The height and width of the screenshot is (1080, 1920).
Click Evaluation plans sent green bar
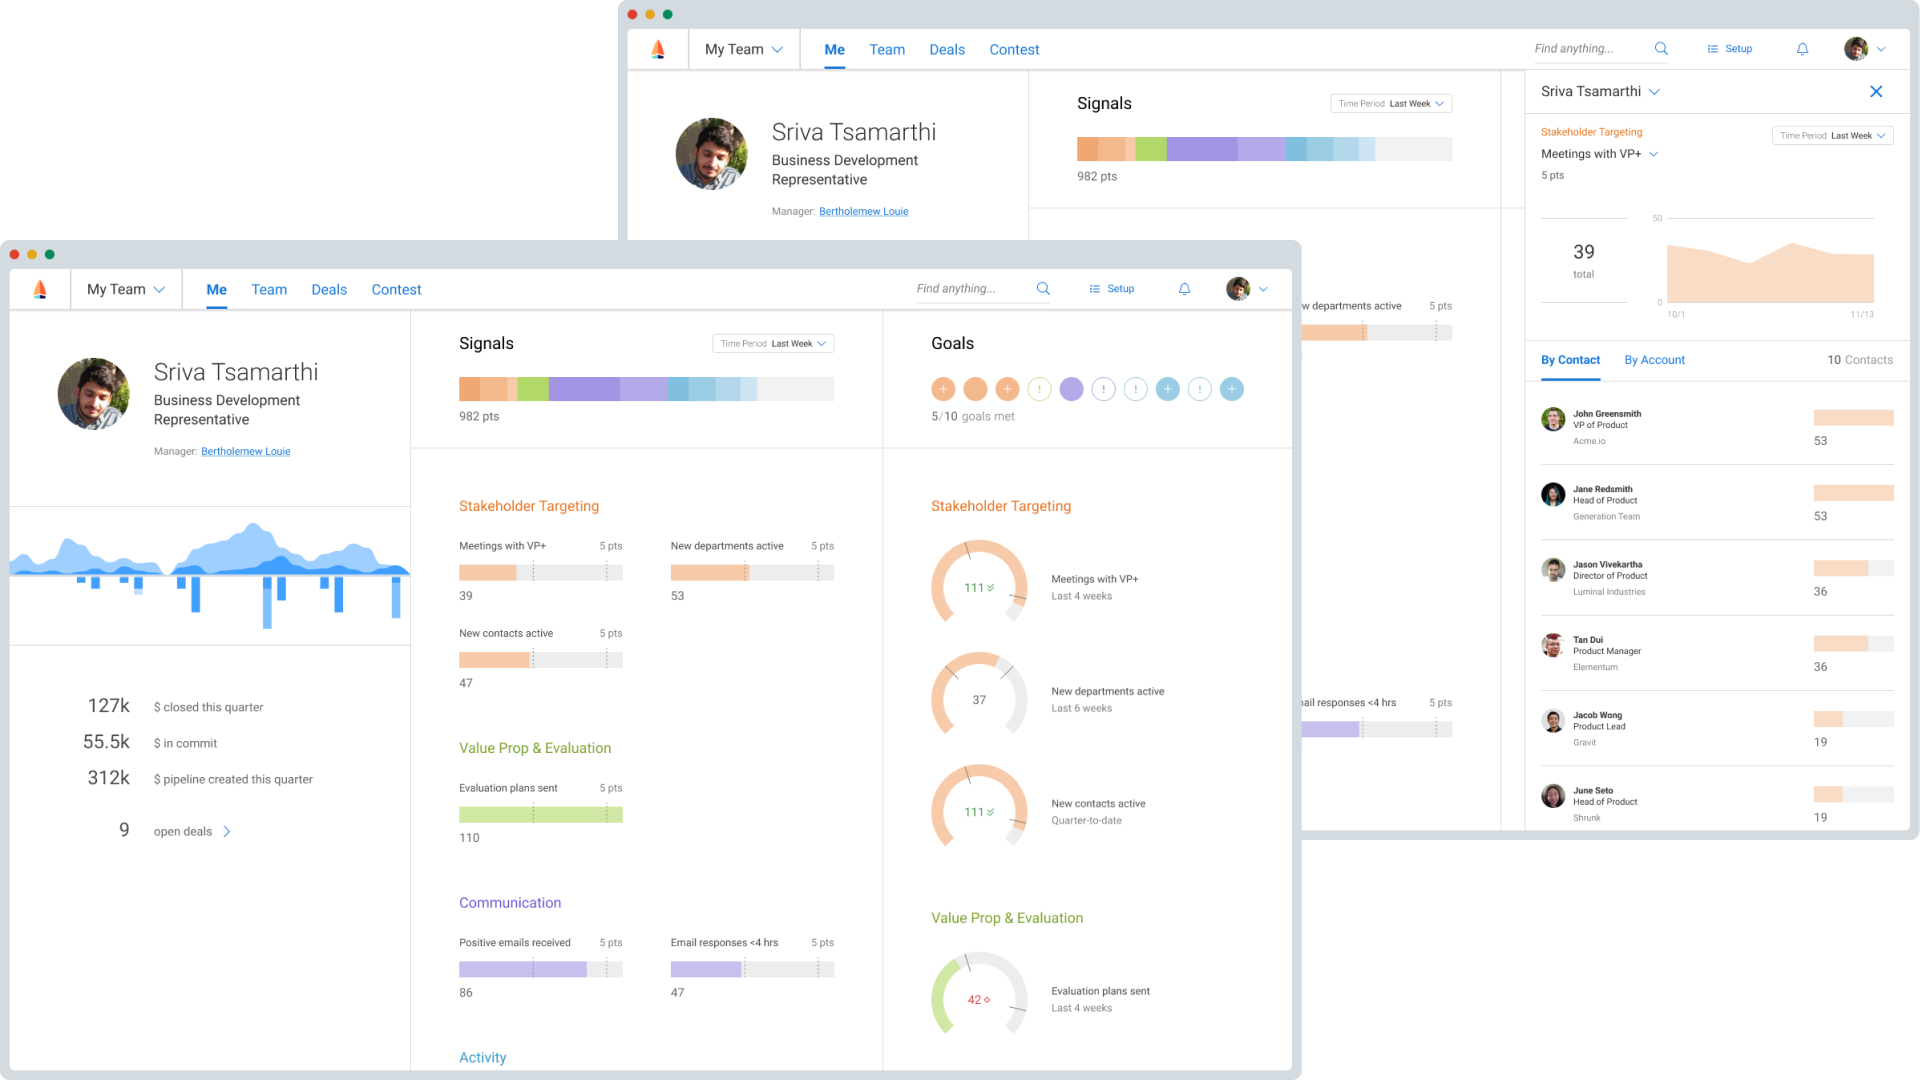pyautogui.click(x=541, y=815)
